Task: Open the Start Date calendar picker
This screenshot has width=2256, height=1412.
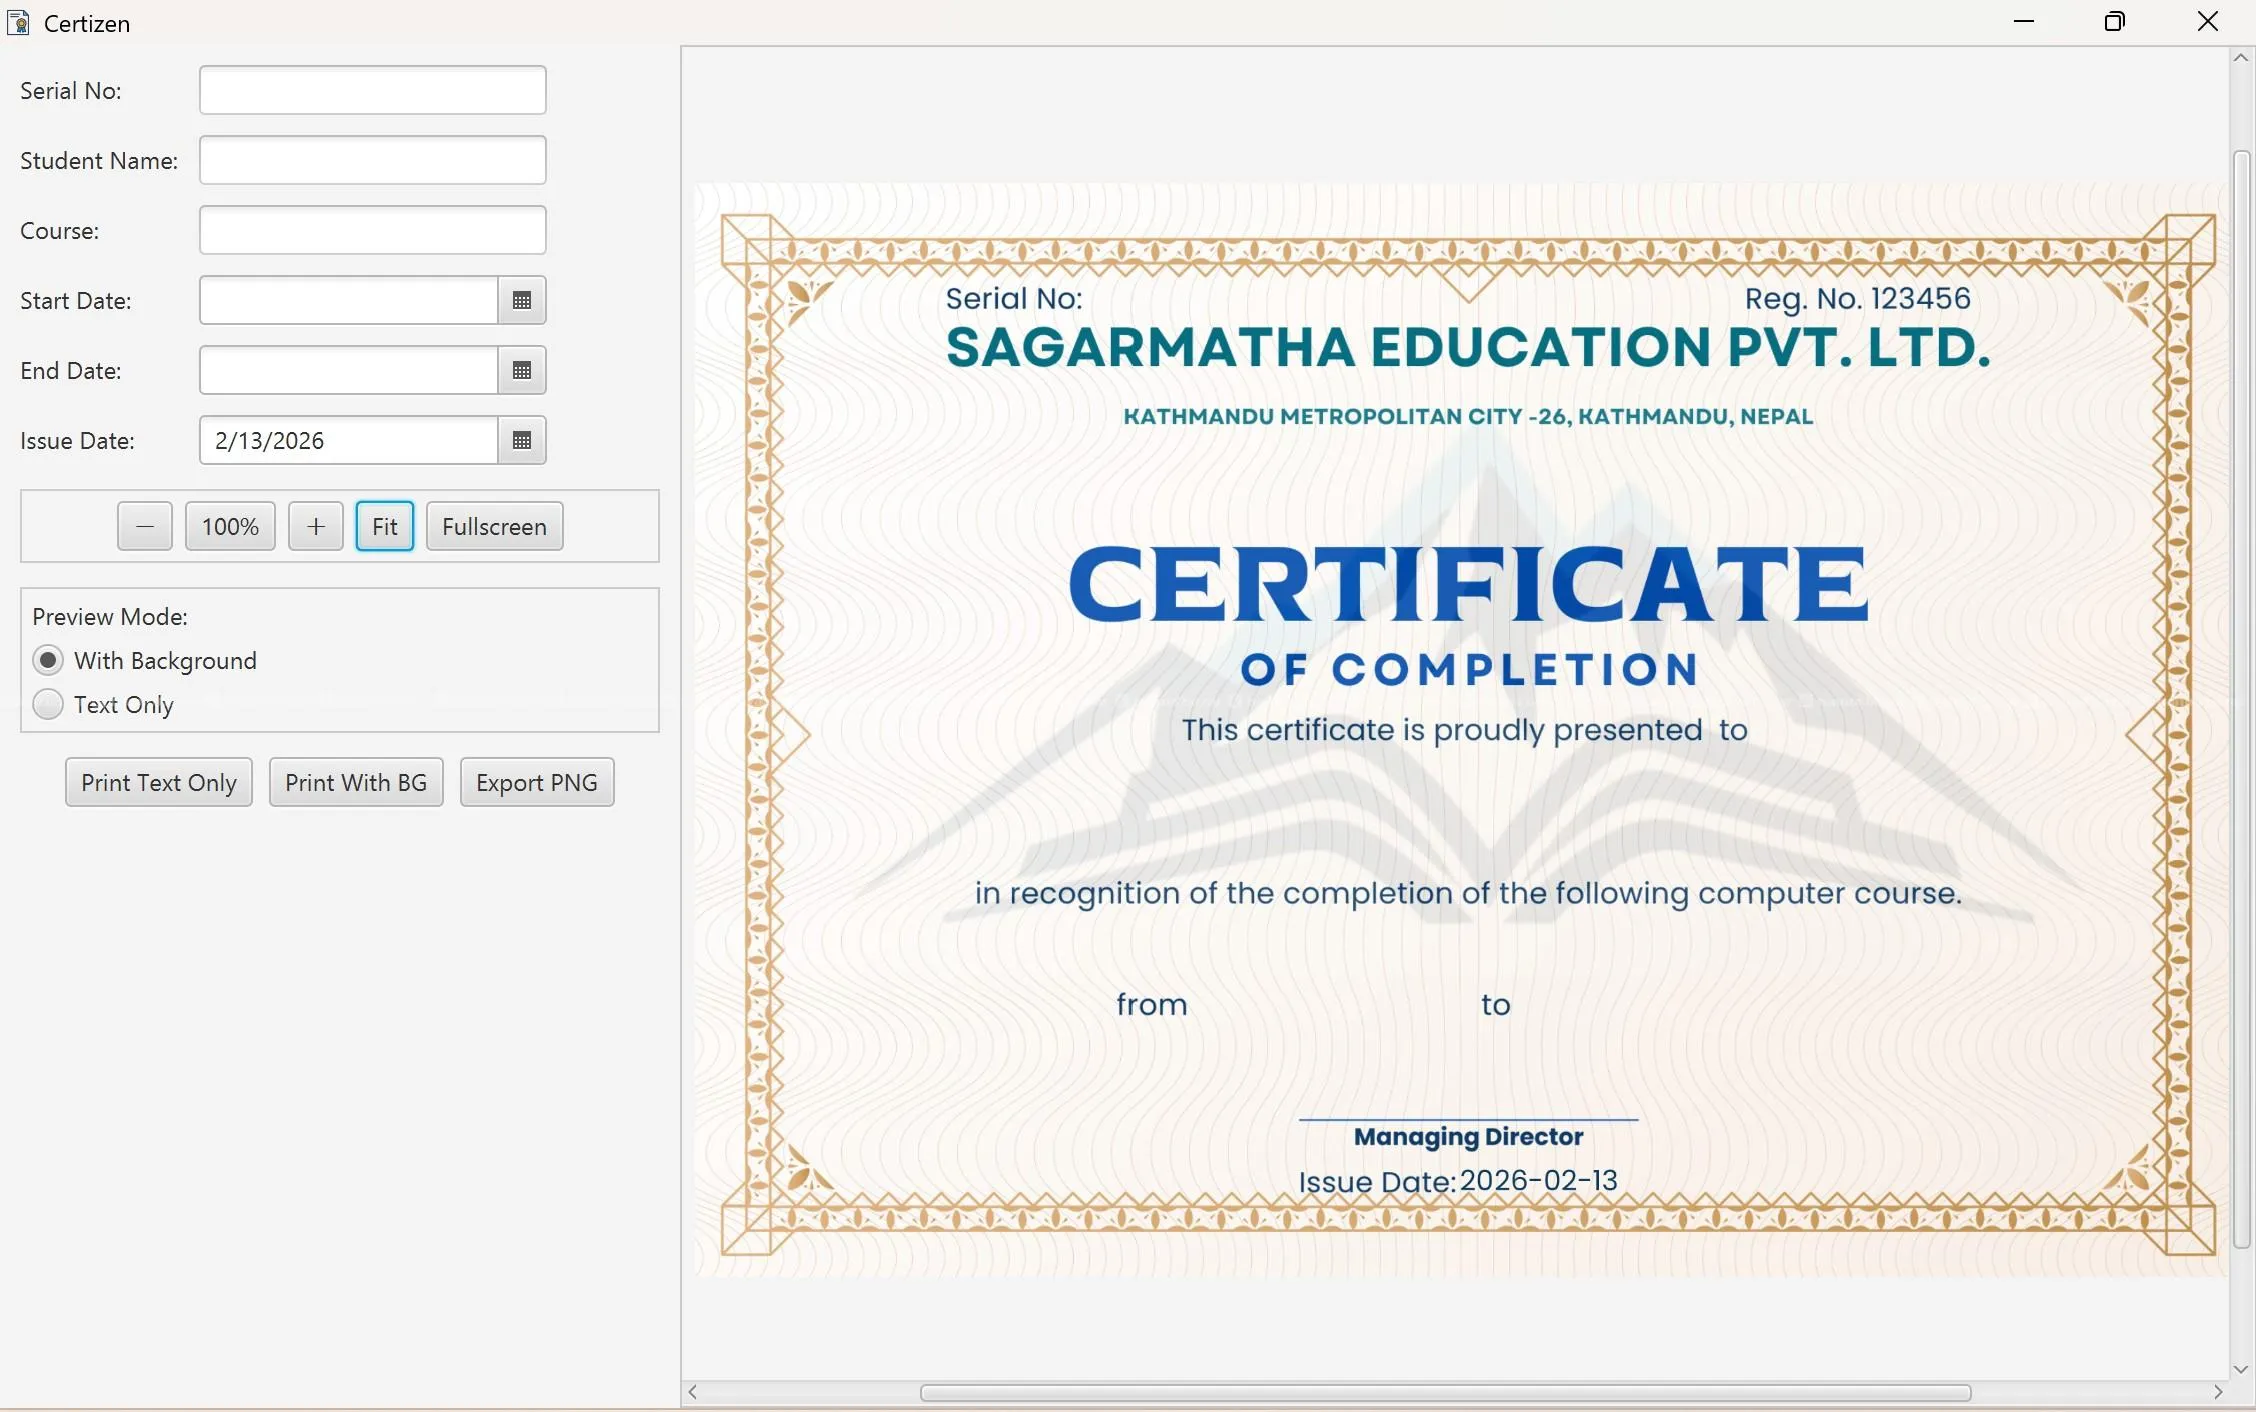Action: coord(521,301)
